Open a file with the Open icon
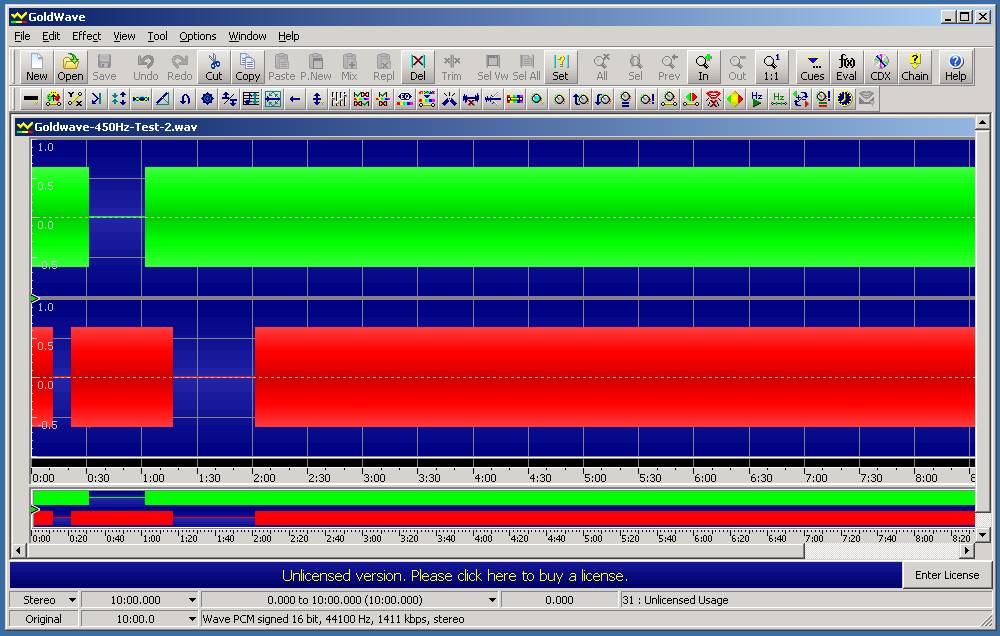 pyautogui.click(x=70, y=67)
